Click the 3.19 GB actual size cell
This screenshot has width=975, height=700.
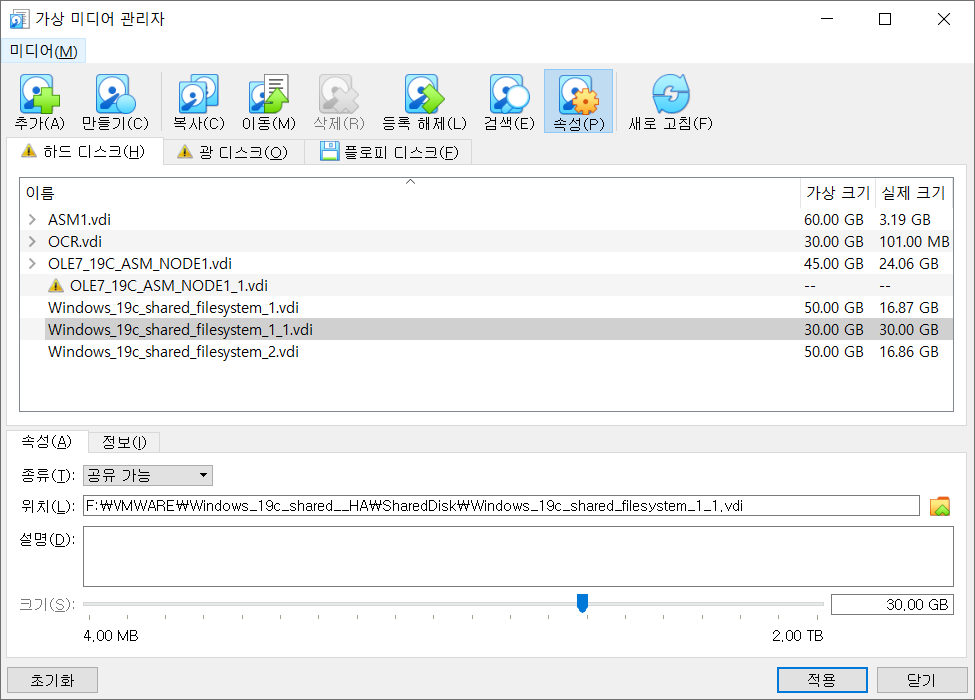pos(905,219)
